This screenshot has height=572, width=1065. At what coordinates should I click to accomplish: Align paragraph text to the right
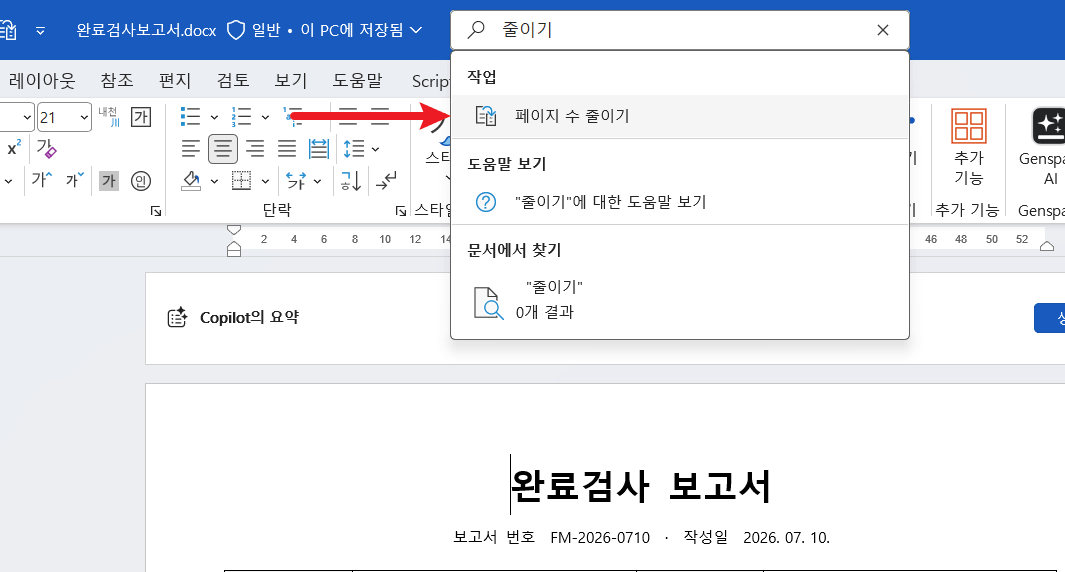(x=255, y=149)
